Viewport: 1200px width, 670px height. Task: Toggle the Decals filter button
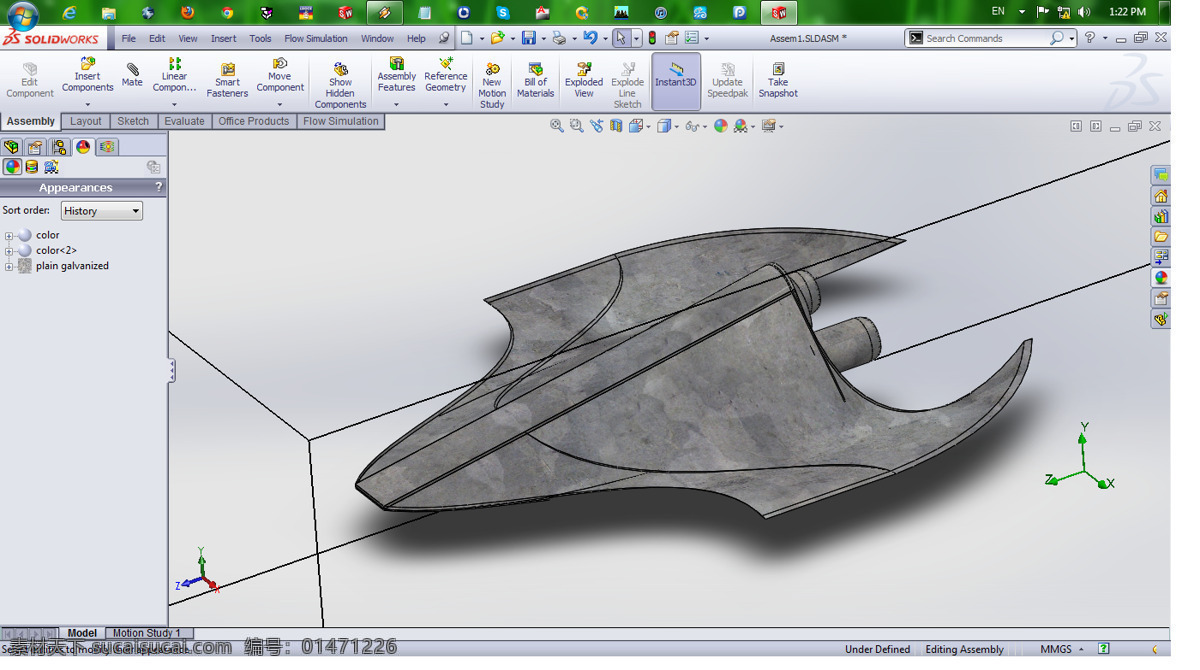(31, 167)
